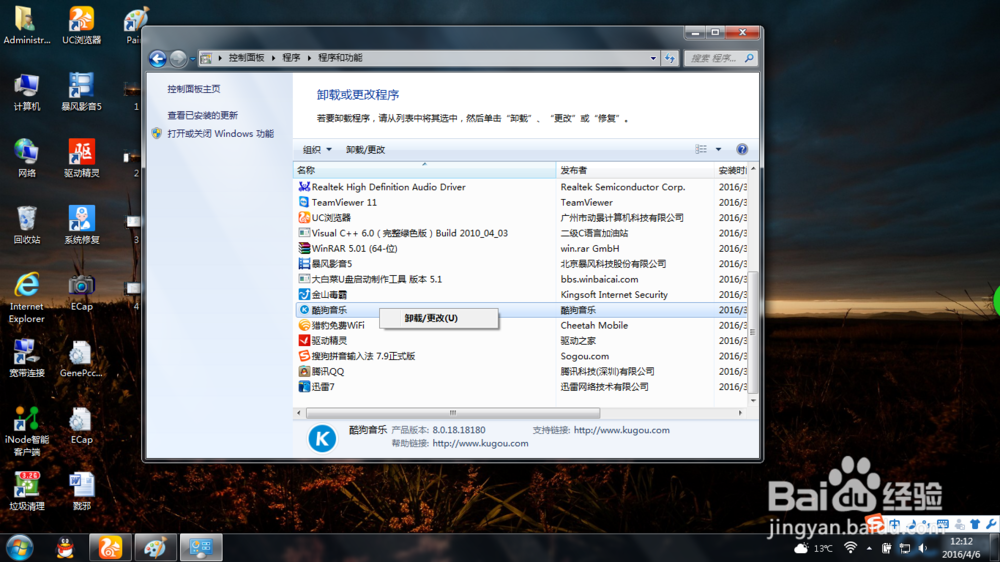The width and height of the screenshot is (1000, 562).
Task: Click the iNode智能客户端 desktop icon
Action: [27, 431]
